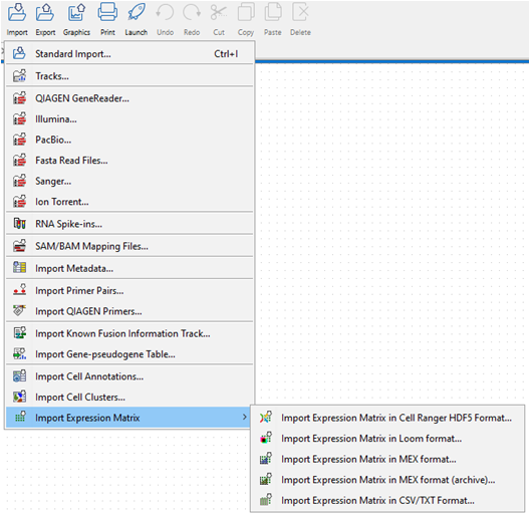
Task: Select highlighted Import Expression Matrix entry
Action: [128, 417]
